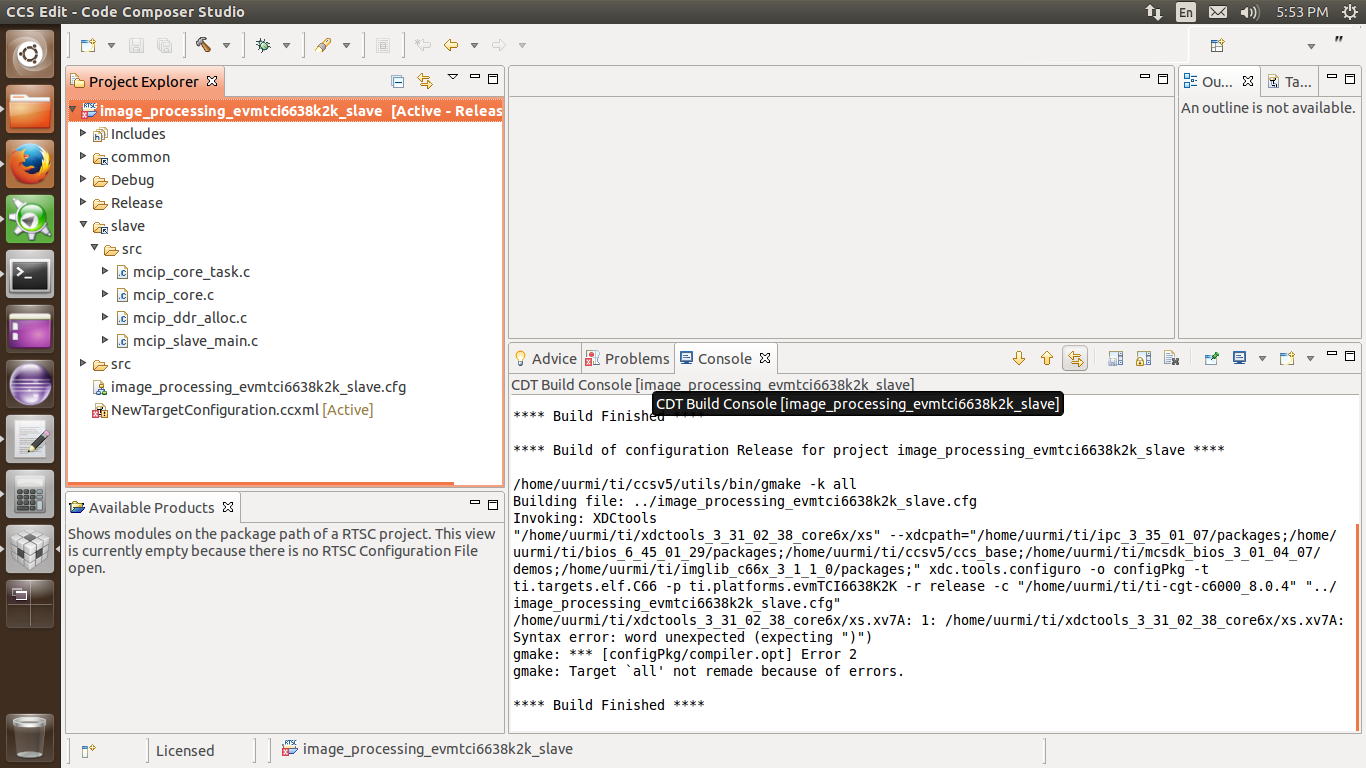Open the 5:53 PM clock menu
This screenshot has height=768, width=1366.
[1303, 12]
